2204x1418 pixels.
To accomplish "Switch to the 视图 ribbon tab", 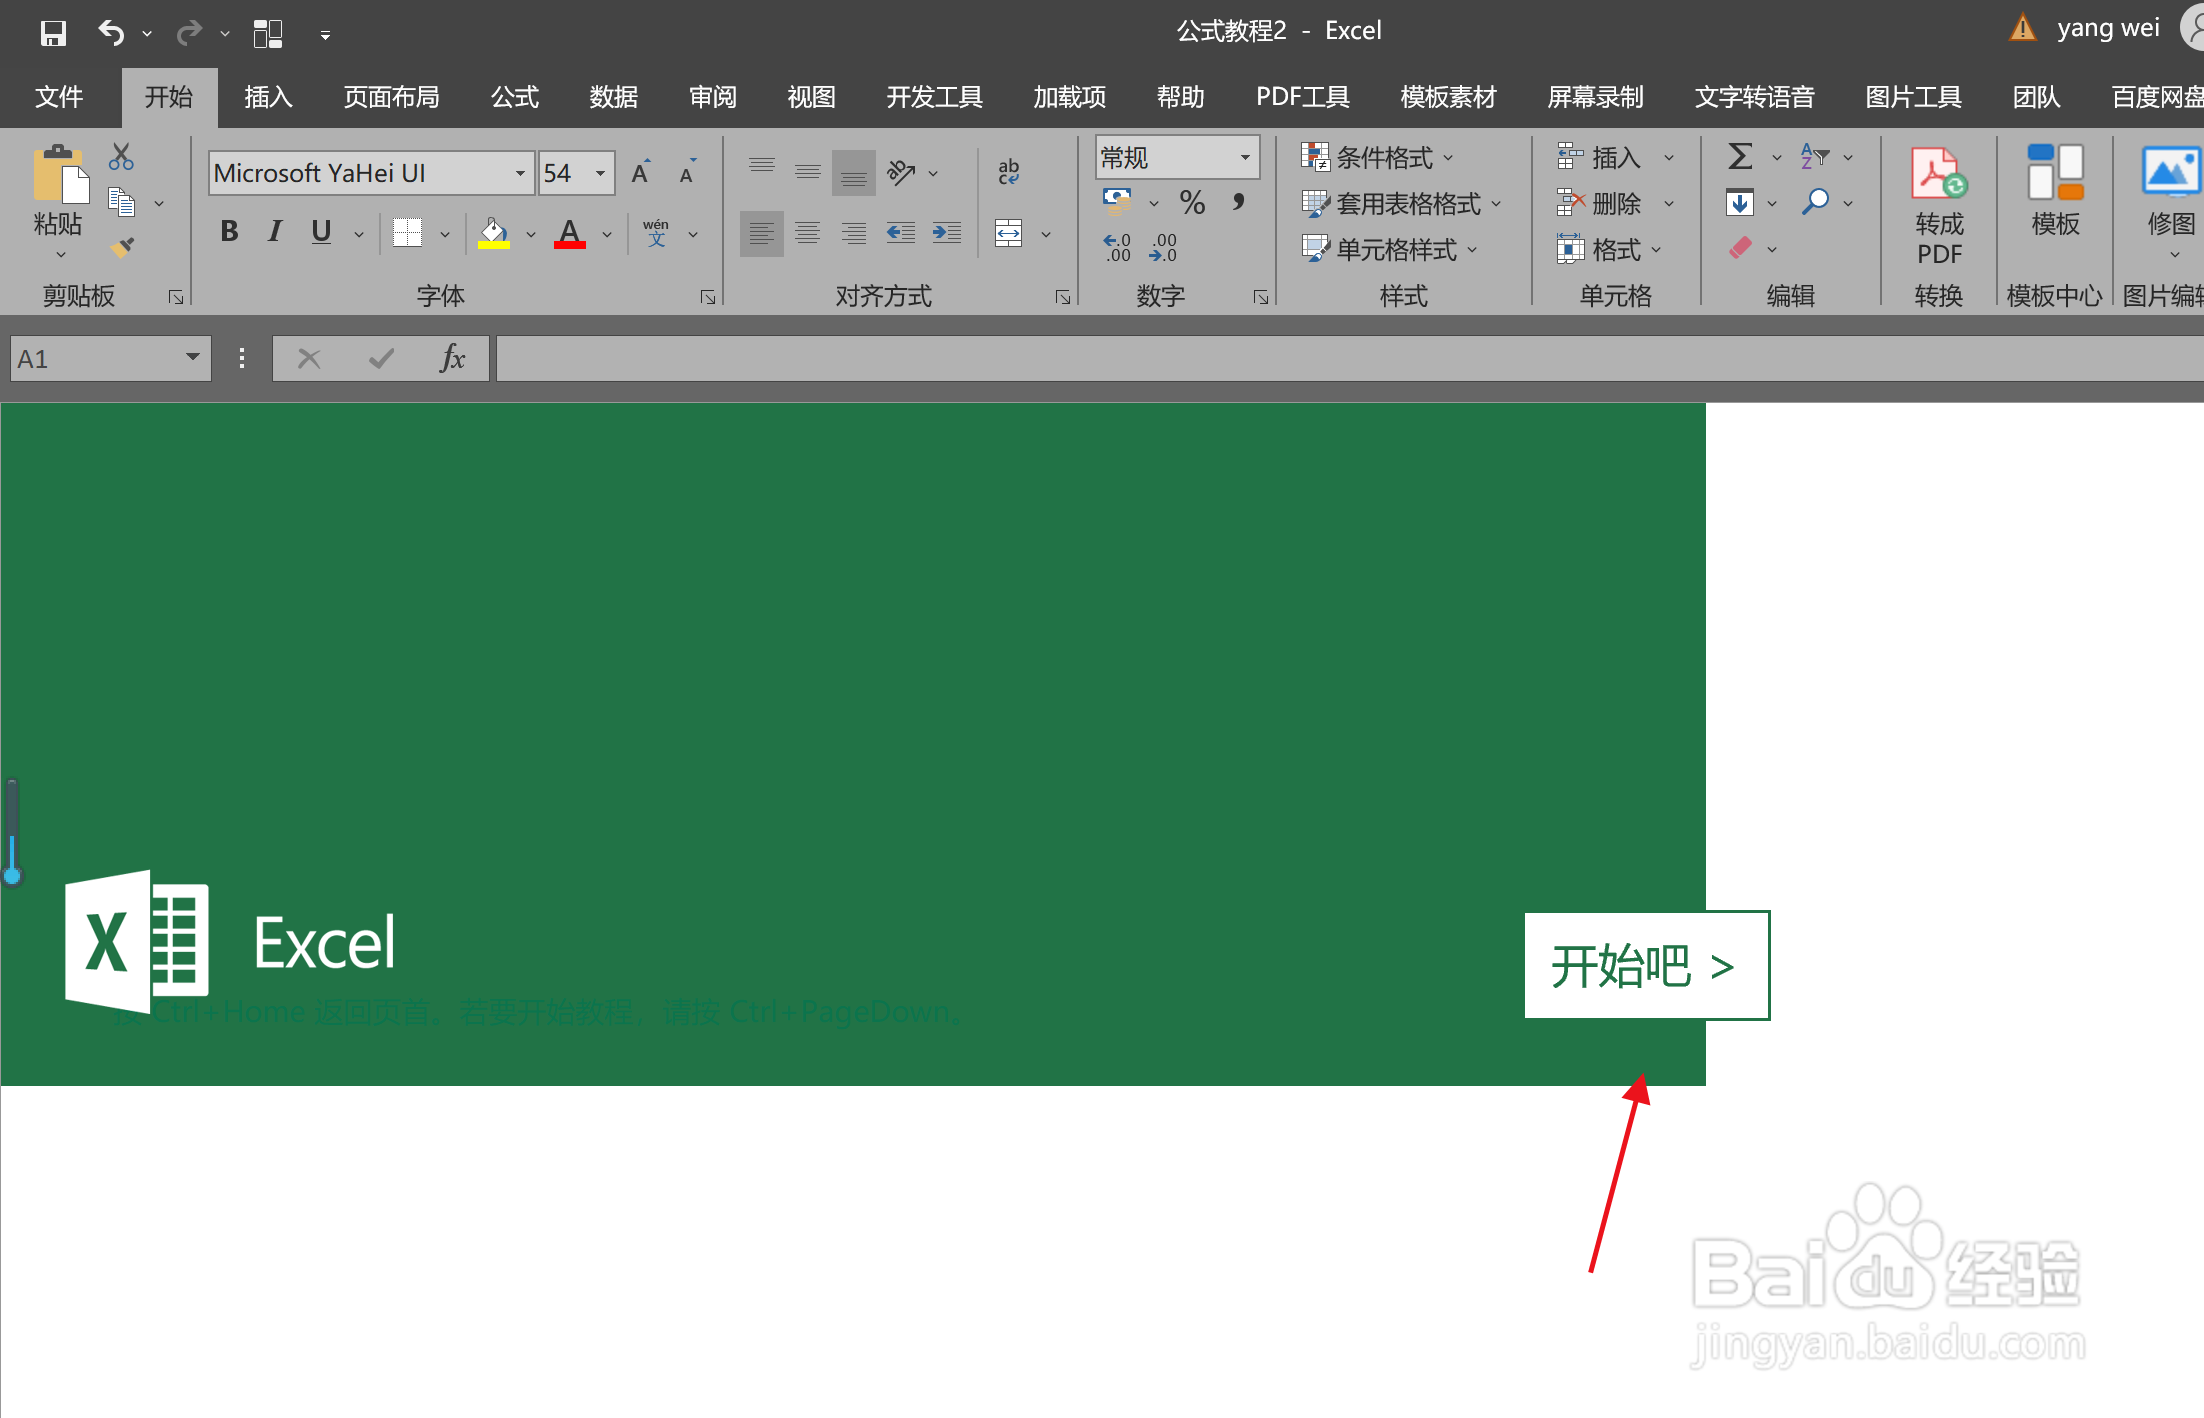I will click(x=811, y=97).
